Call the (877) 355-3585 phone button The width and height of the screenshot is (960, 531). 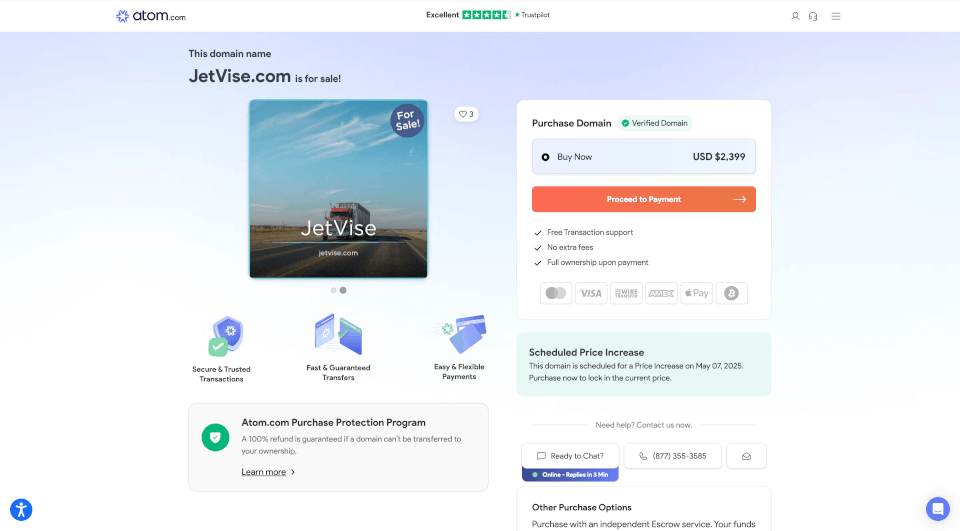tap(673, 456)
